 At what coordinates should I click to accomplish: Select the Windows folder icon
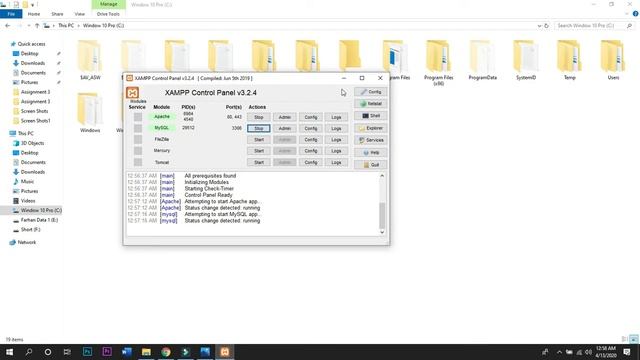point(90,109)
